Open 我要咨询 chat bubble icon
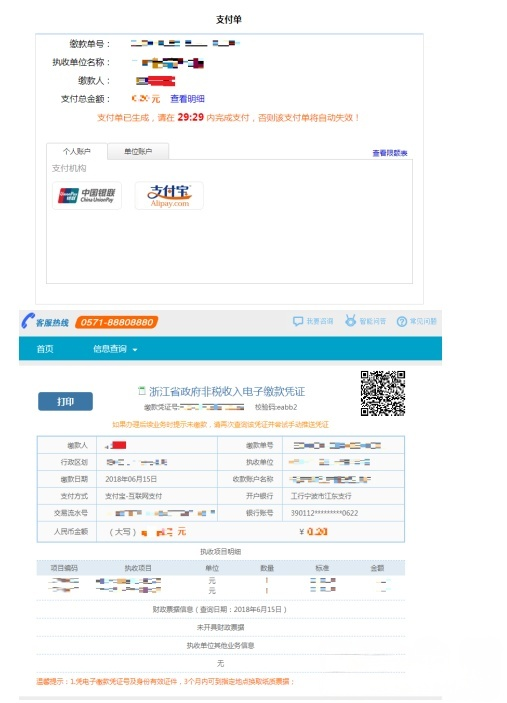This screenshot has width=507, height=703. [298, 321]
